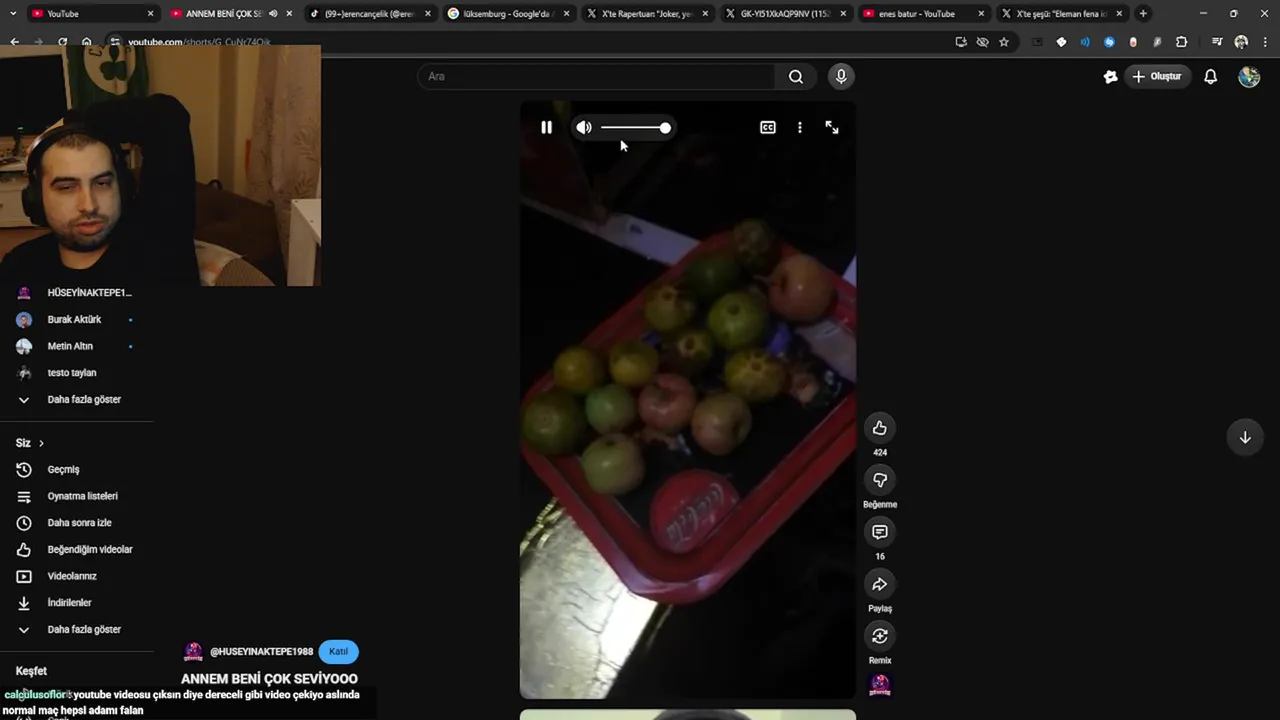This screenshot has width=1280, height=720.
Task: Open Chrome three-dot menu
Action: tap(1265, 42)
